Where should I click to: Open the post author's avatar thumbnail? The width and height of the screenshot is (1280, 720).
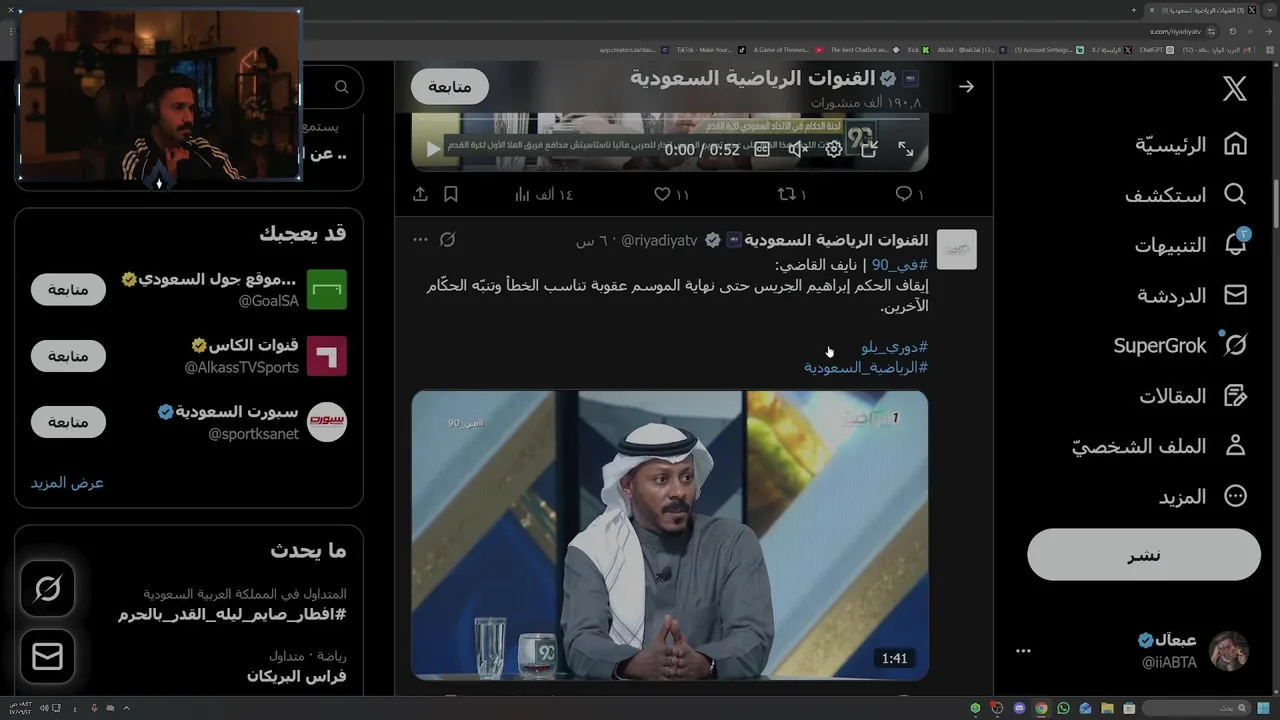[956, 250]
